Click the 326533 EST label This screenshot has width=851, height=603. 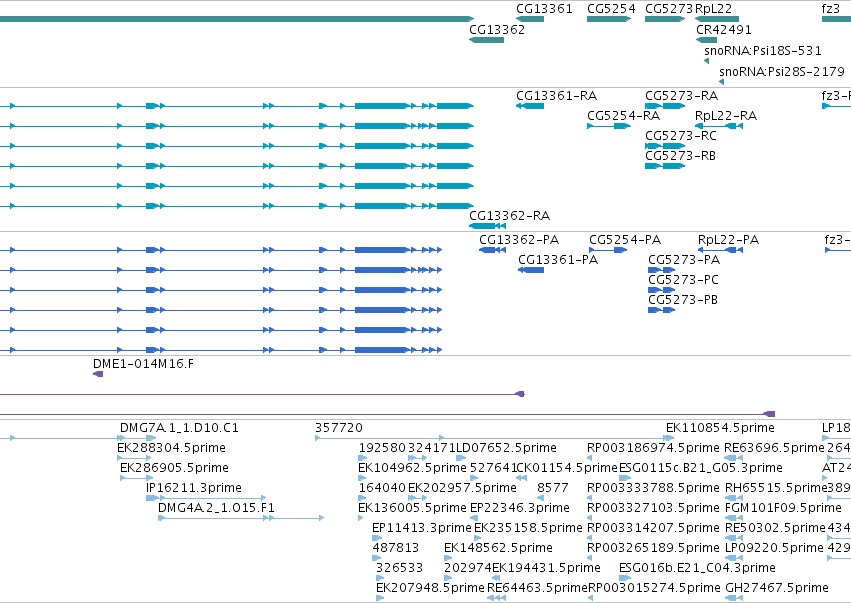pos(399,568)
